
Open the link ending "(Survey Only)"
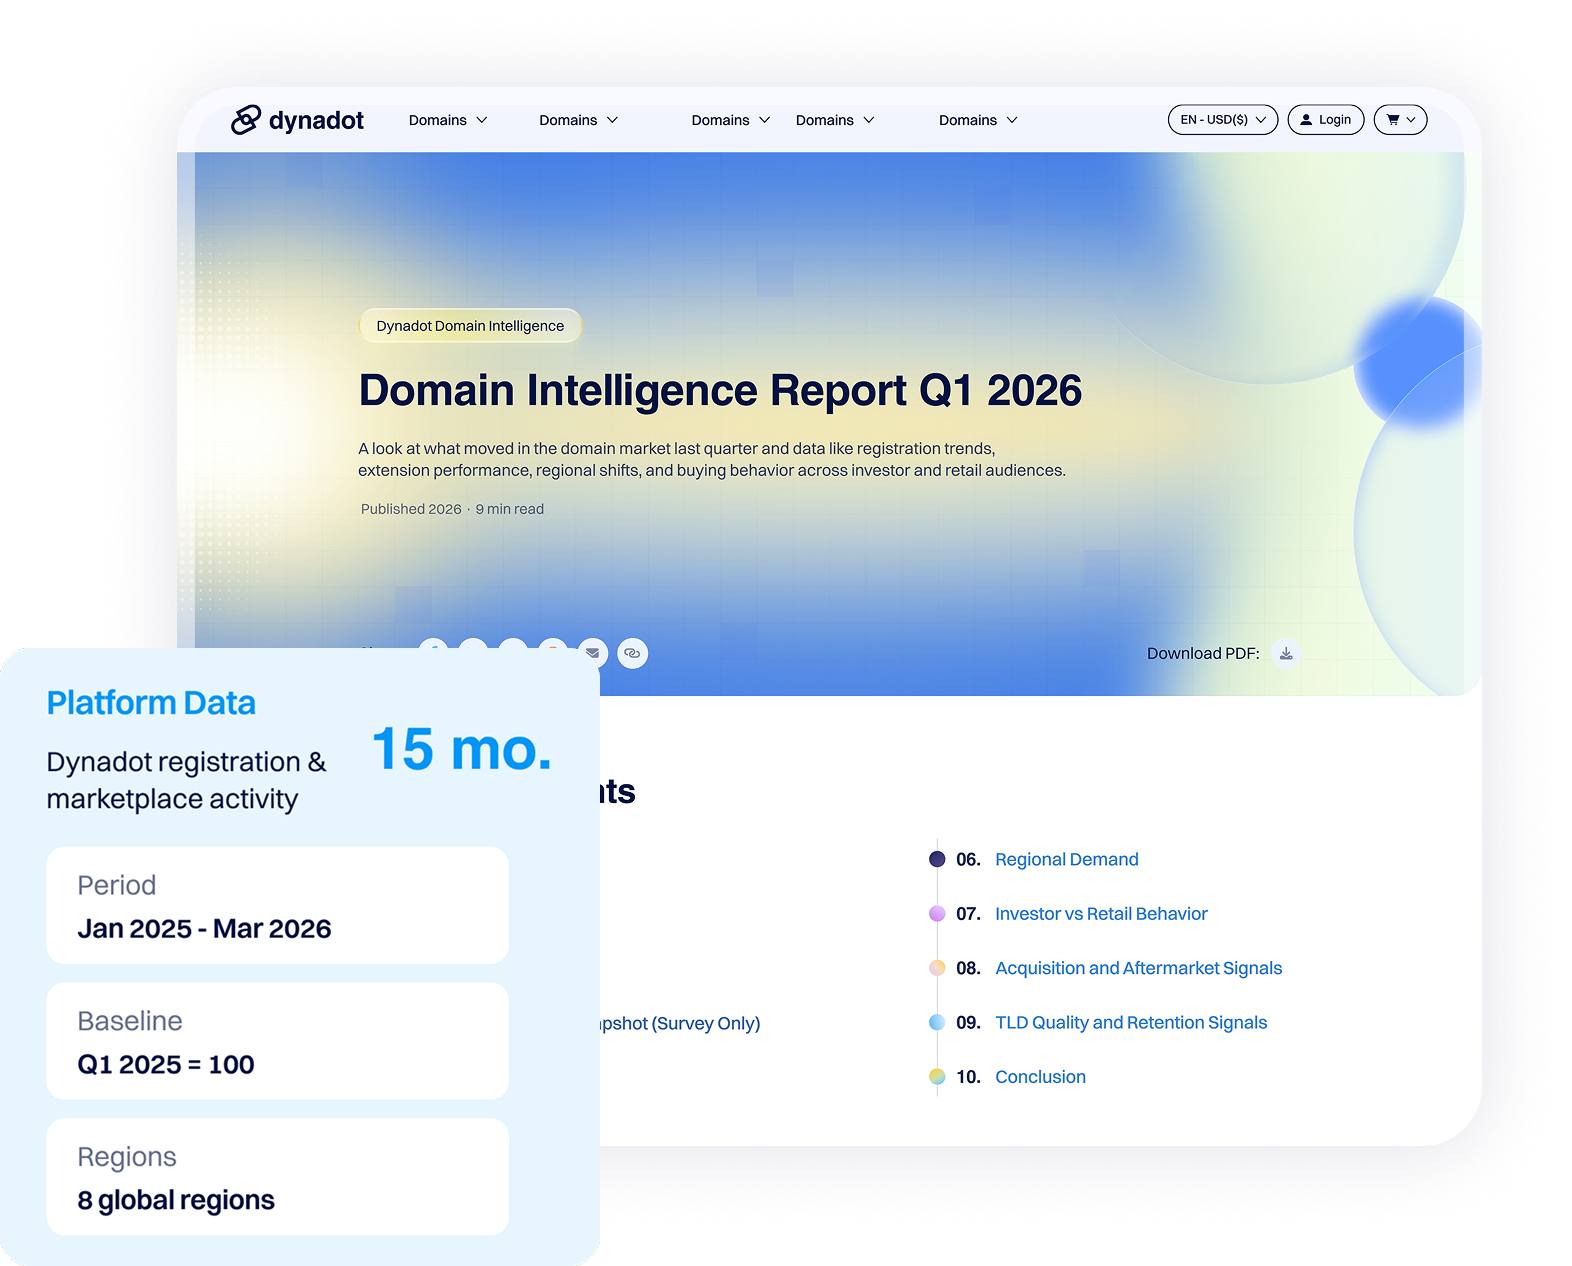(680, 1023)
